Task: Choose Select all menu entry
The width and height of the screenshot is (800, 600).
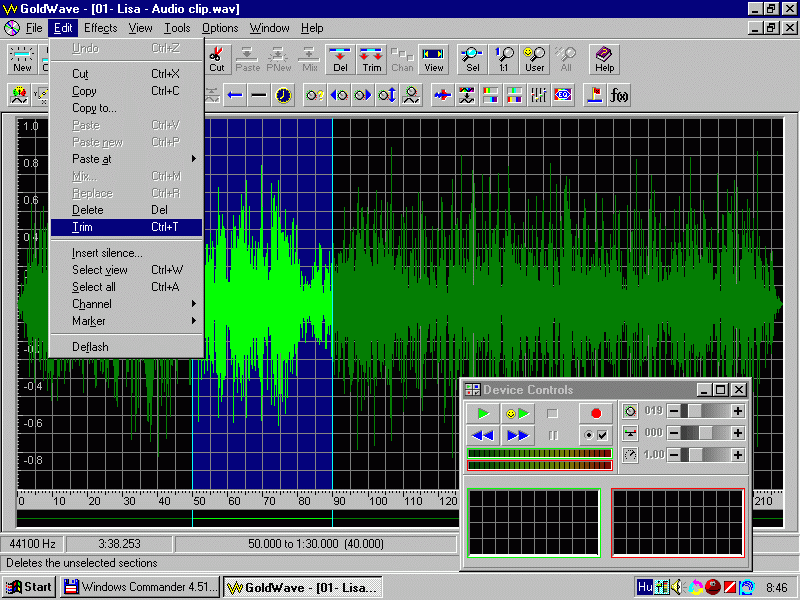Action: (127, 287)
